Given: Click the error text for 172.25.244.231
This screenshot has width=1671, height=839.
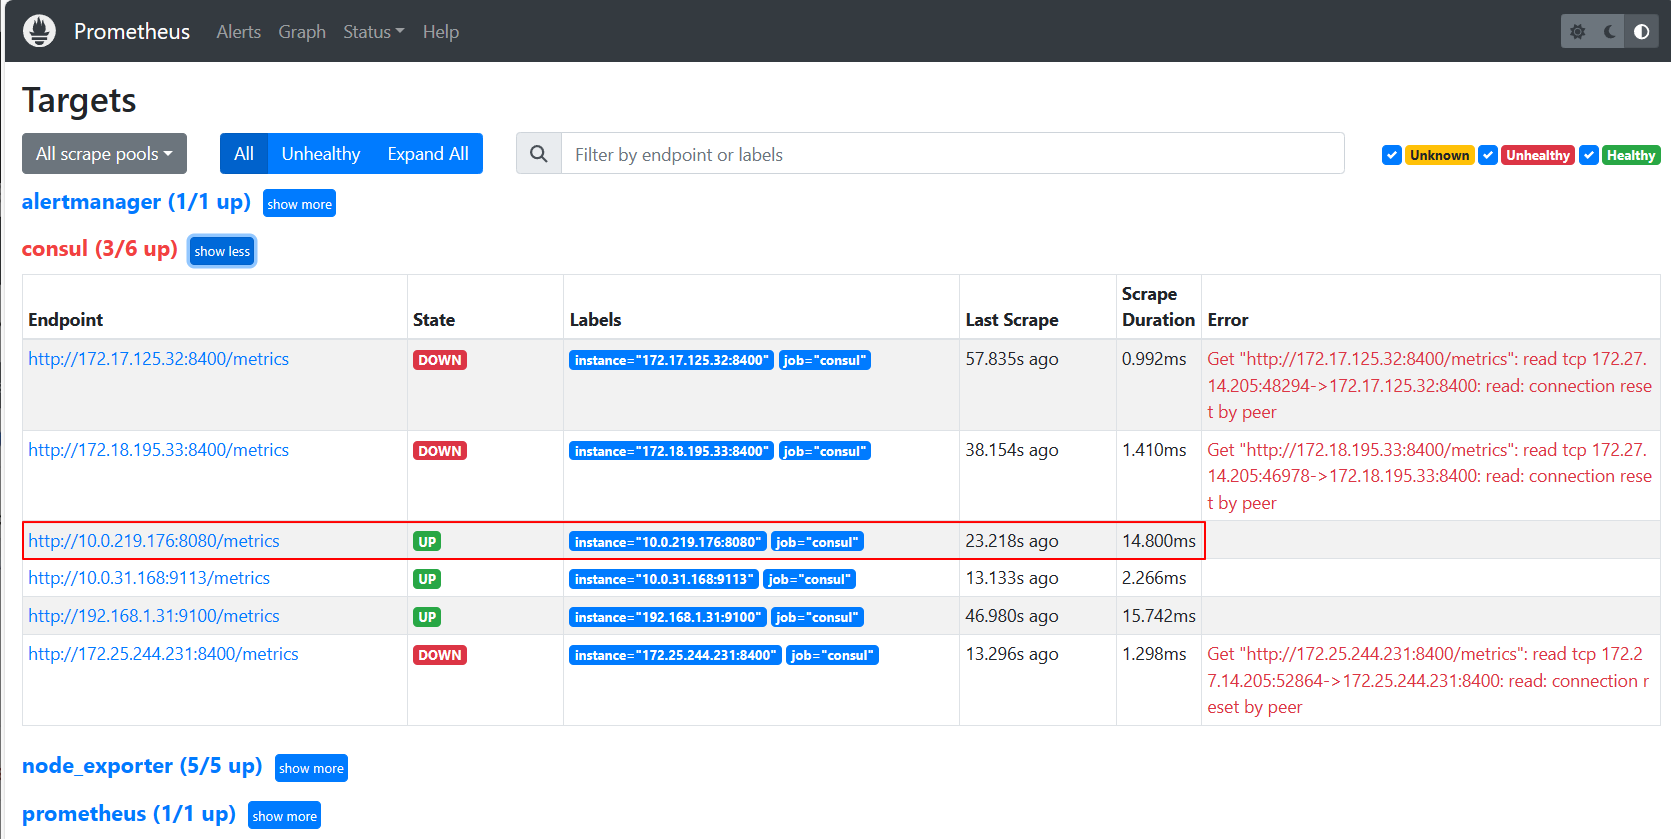Looking at the screenshot, I should point(1428,680).
